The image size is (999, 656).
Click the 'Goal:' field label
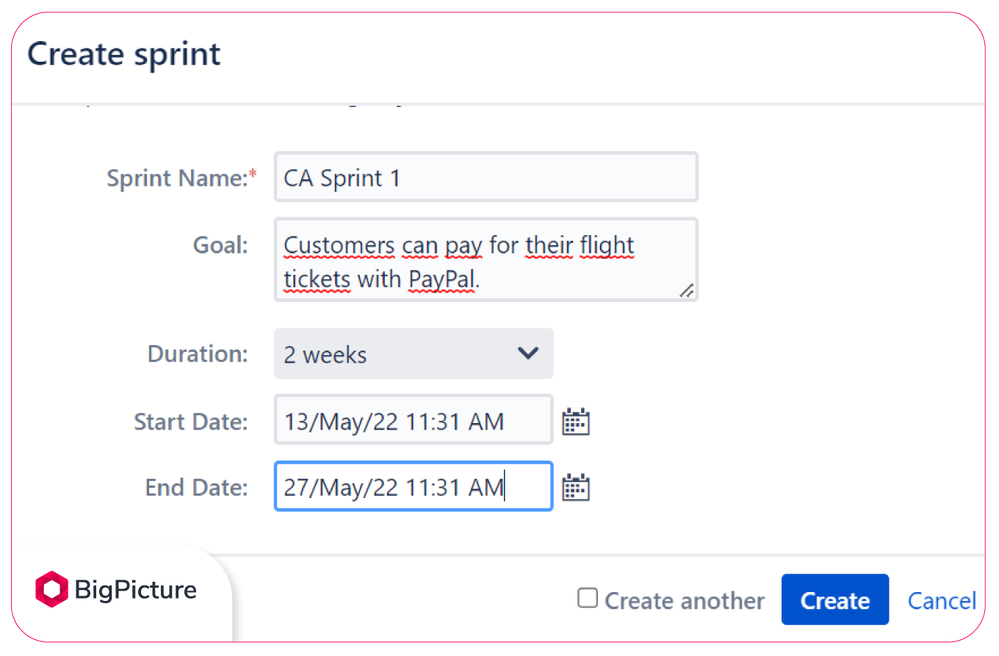pos(220,244)
